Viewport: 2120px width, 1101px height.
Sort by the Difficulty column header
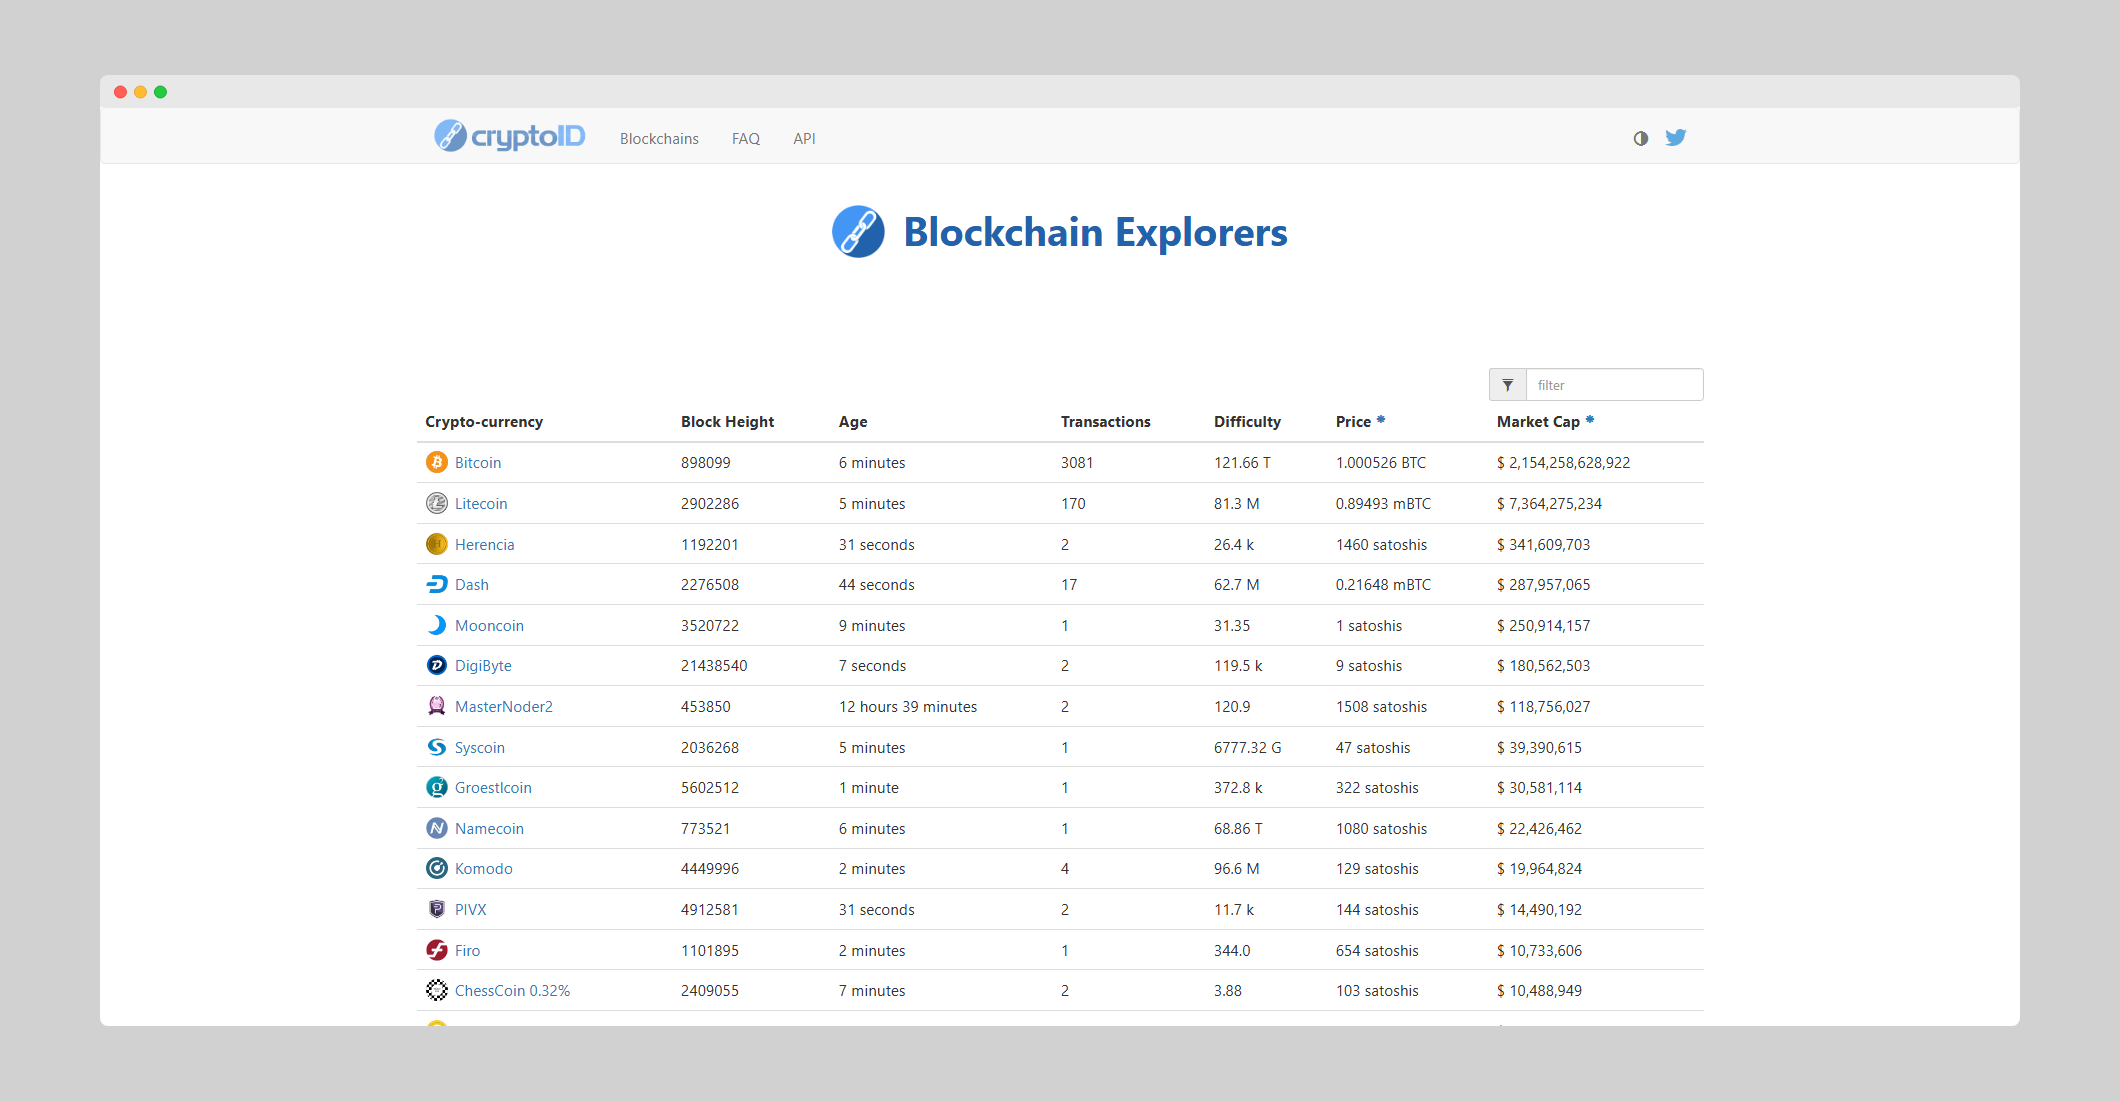click(x=1247, y=422)
